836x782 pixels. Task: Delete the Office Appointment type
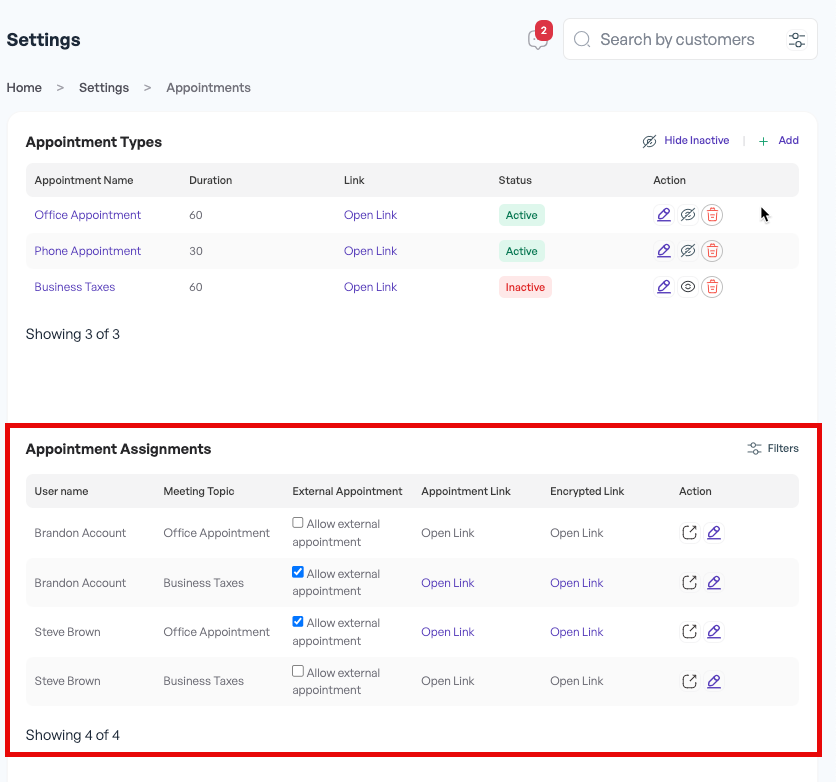(712, 215)
